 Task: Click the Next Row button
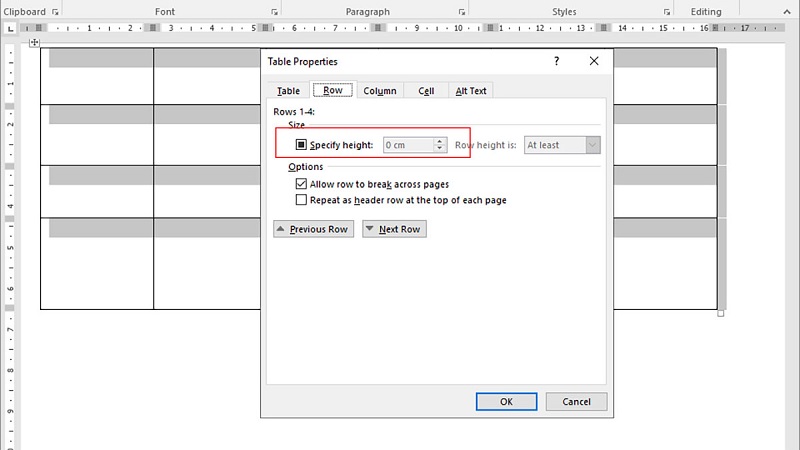pos(394,229)
